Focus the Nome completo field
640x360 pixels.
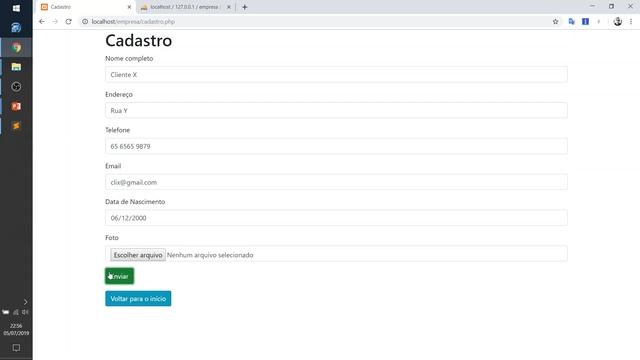pos(336,75)
